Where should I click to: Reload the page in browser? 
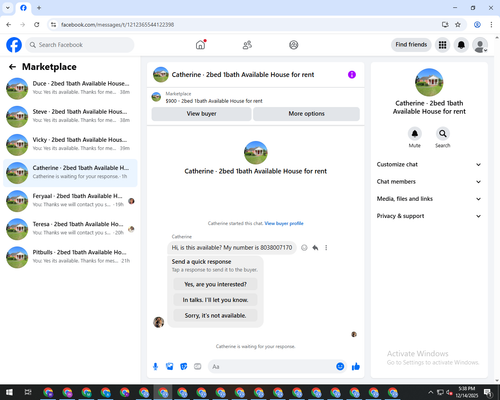pyautogui.click(x=37, y=25)
